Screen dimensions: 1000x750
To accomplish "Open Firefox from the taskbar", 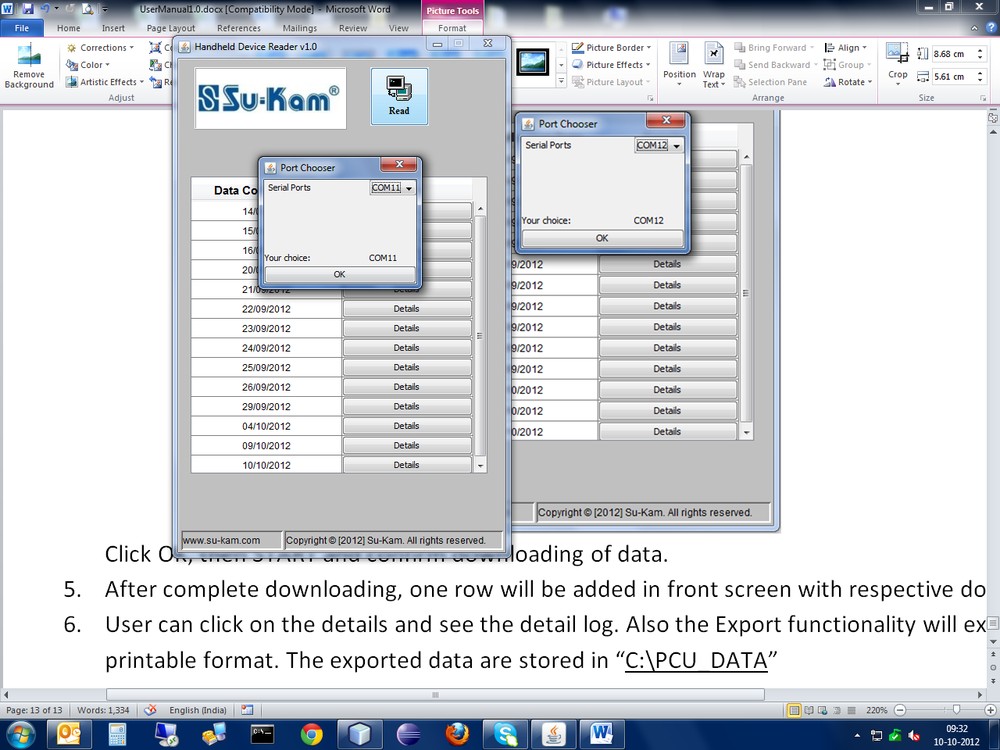I will point(457,735).
